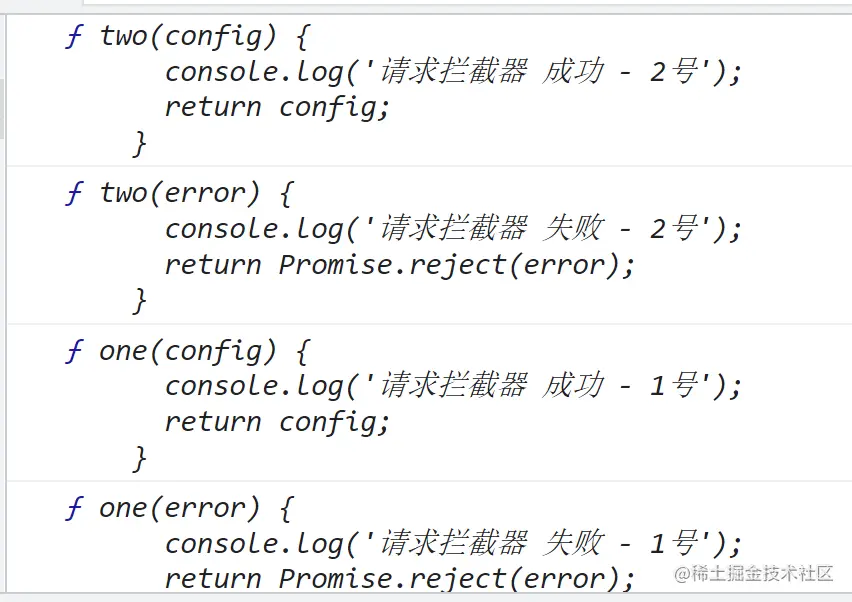Click 'return config;' inside two(config)
852x602 pixels.
(277, 107)
